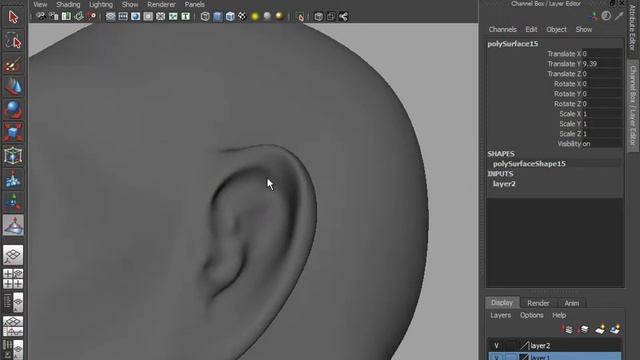Open the Shading panel menu

click(x=68, y=4)
